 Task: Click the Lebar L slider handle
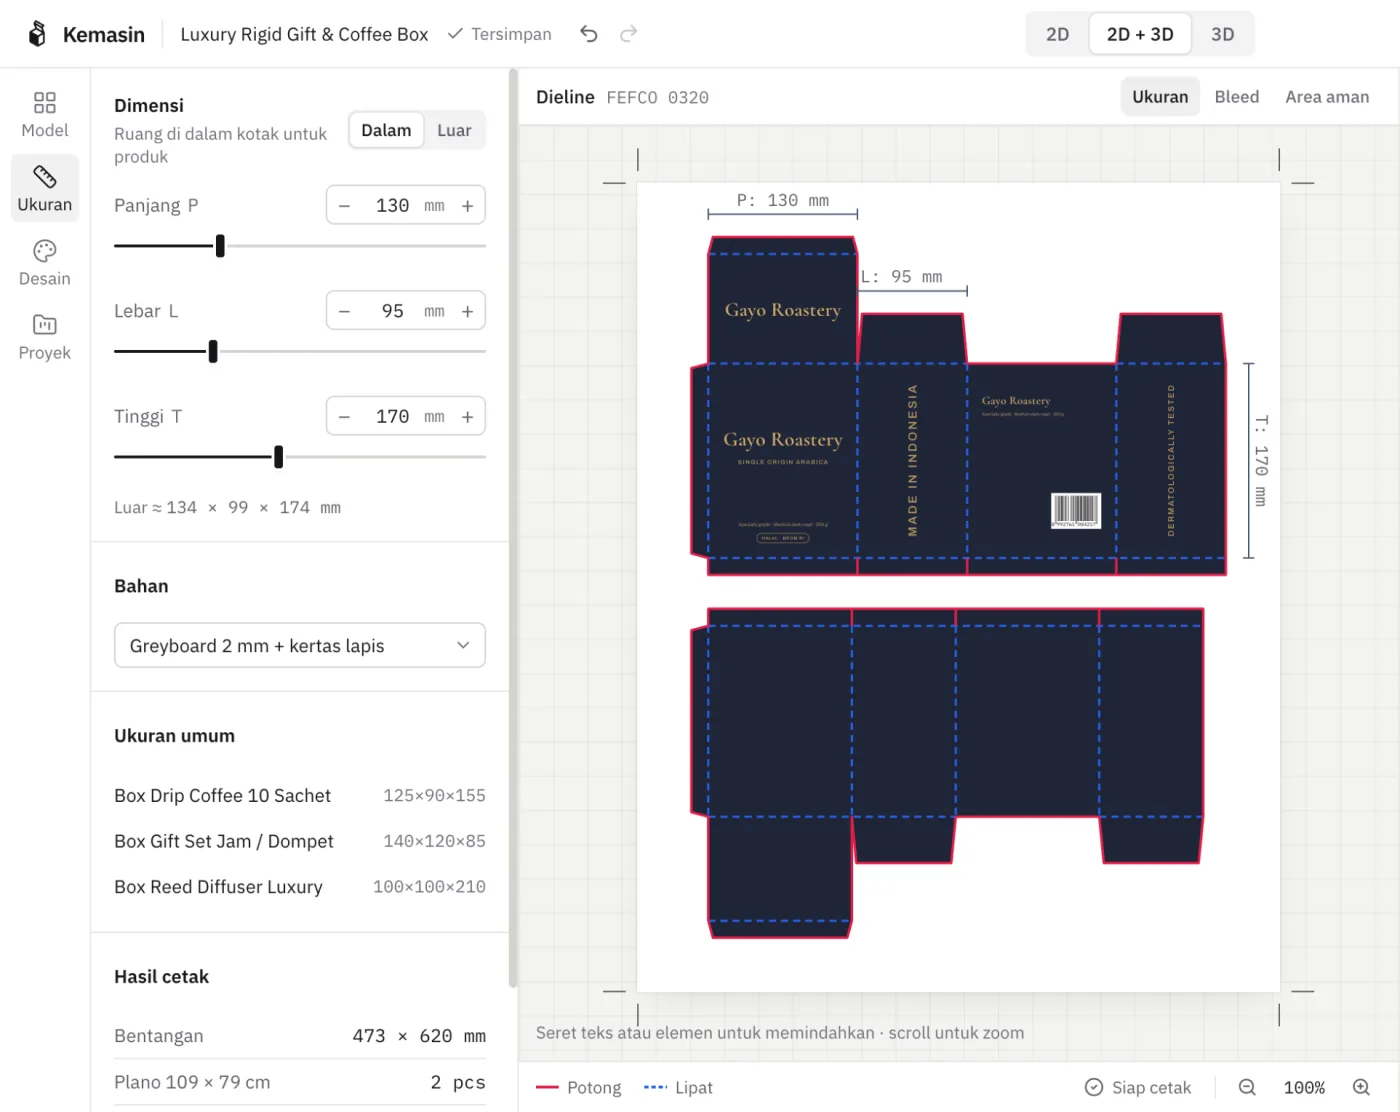click(213, 352)
